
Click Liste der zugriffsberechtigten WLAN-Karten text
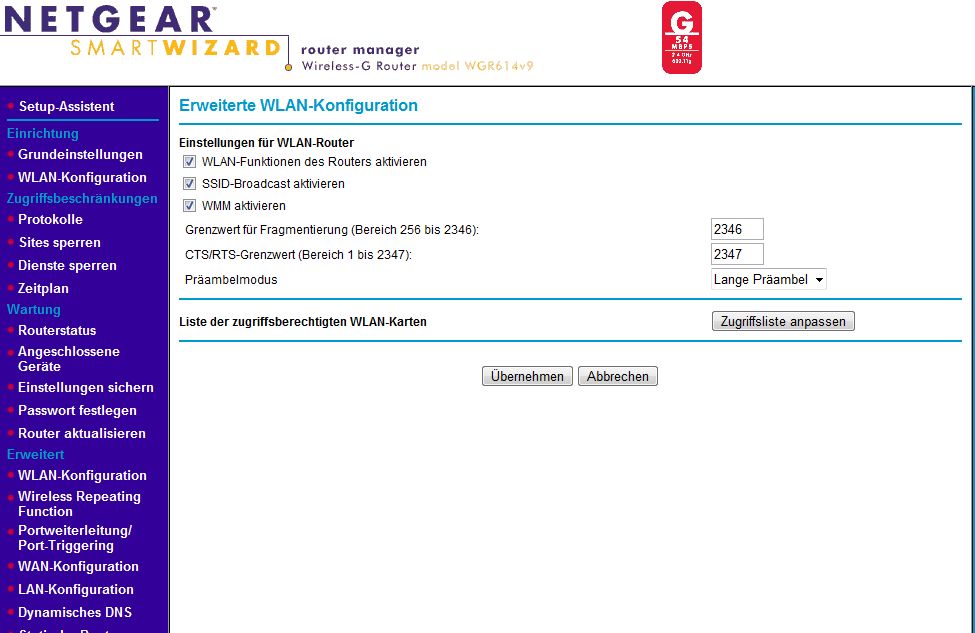tap(303, 321)
